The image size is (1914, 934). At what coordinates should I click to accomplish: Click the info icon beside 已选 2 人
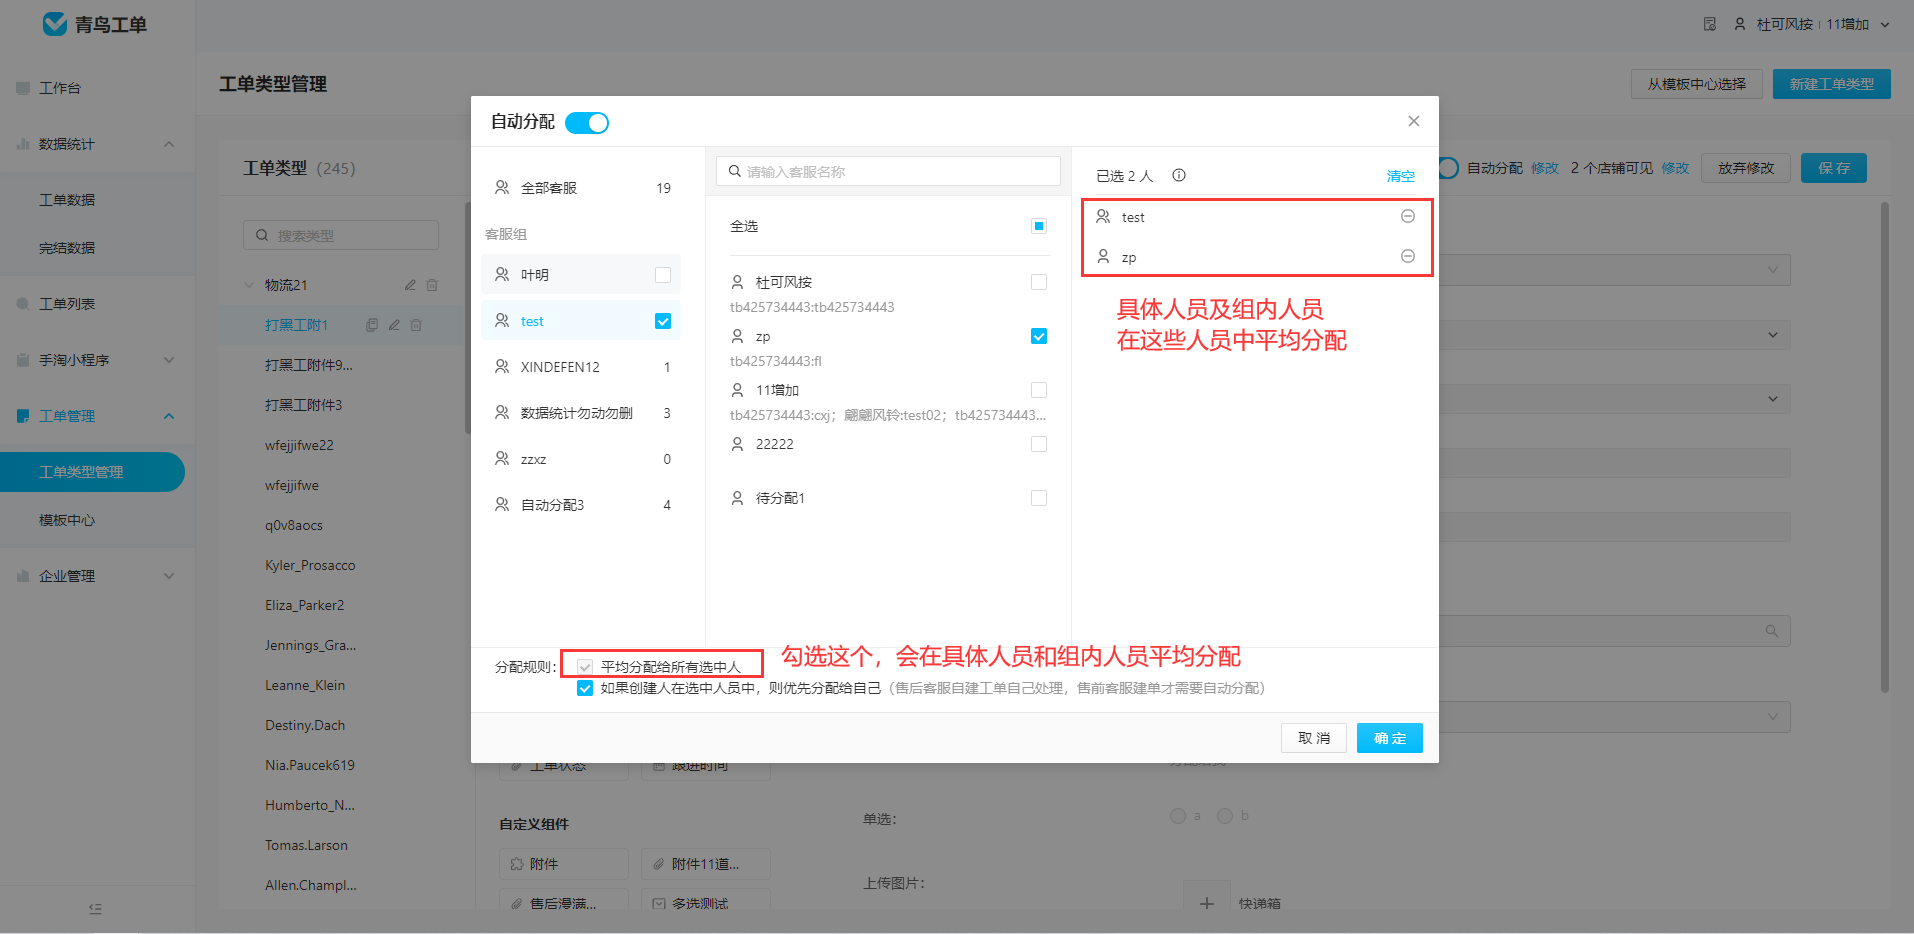(x=1179, y=175)
